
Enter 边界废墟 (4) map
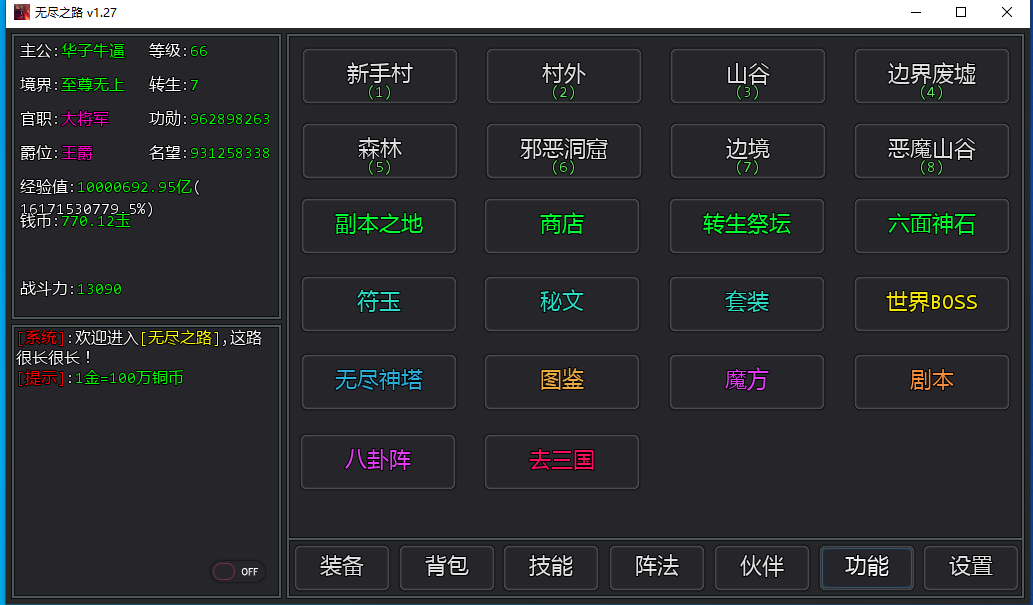(932, 76)
